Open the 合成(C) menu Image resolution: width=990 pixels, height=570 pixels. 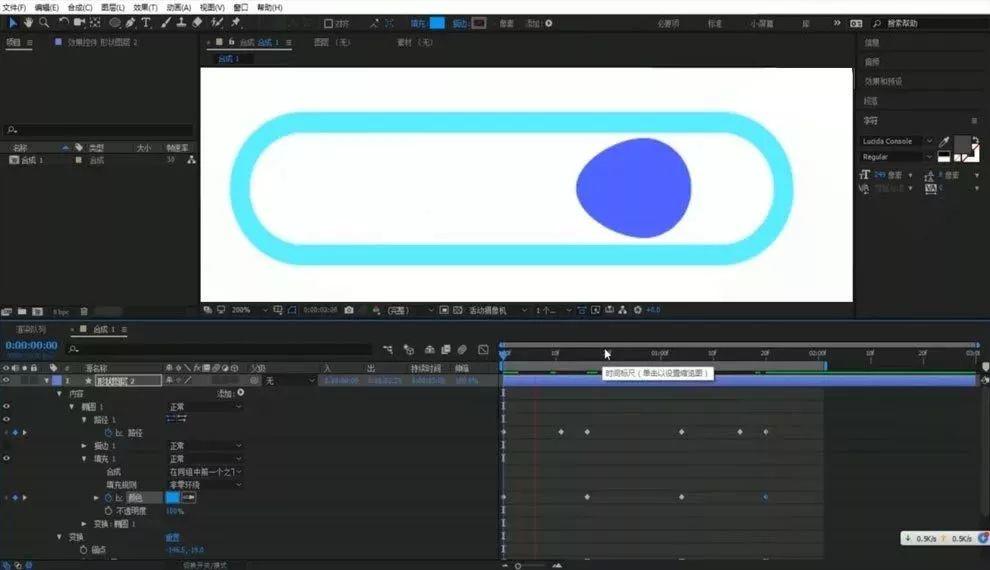click(x=80, y=8)
